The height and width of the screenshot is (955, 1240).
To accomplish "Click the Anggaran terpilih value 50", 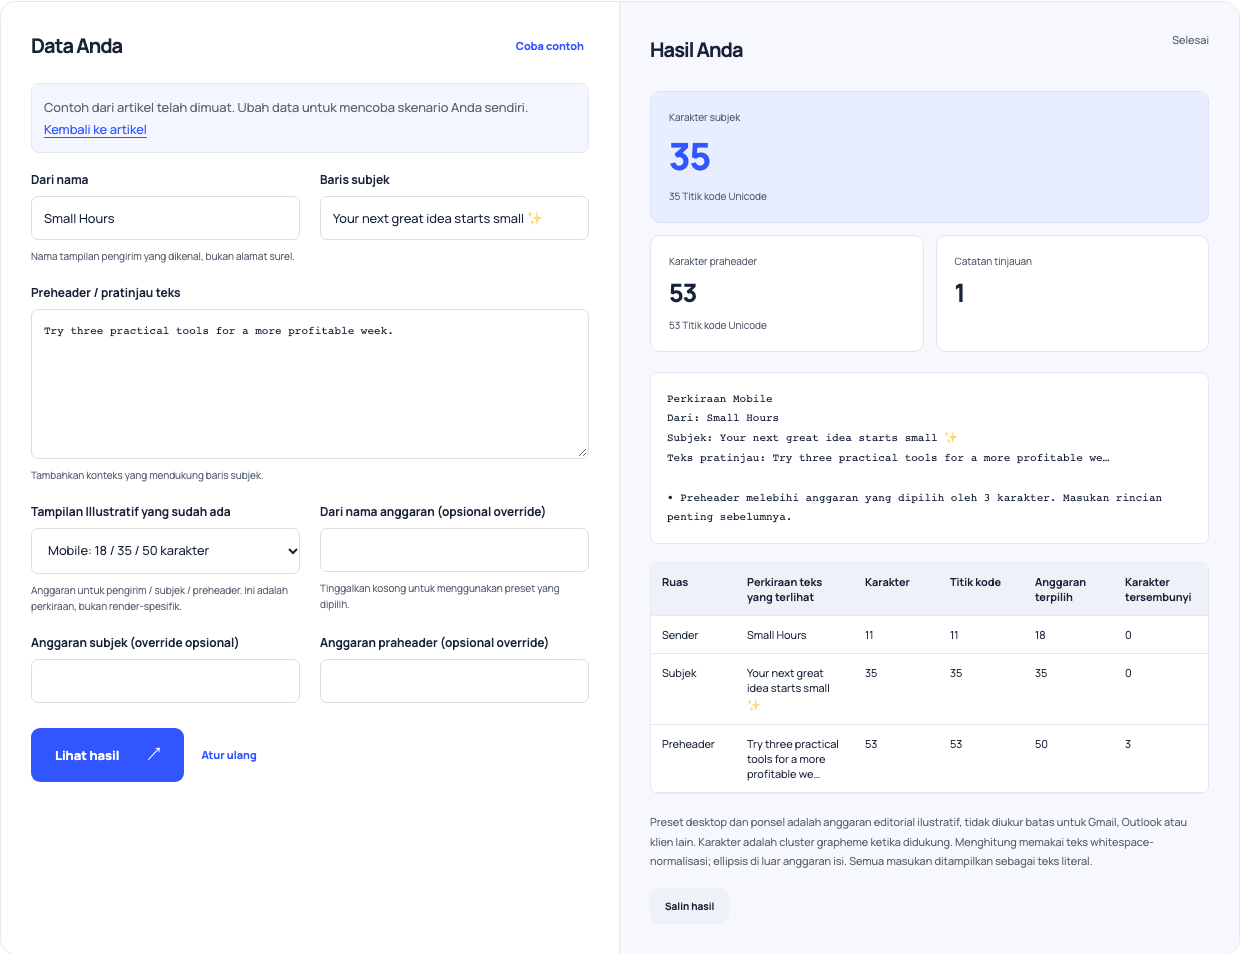I will pyautogui.click(x=1041, y=744).
